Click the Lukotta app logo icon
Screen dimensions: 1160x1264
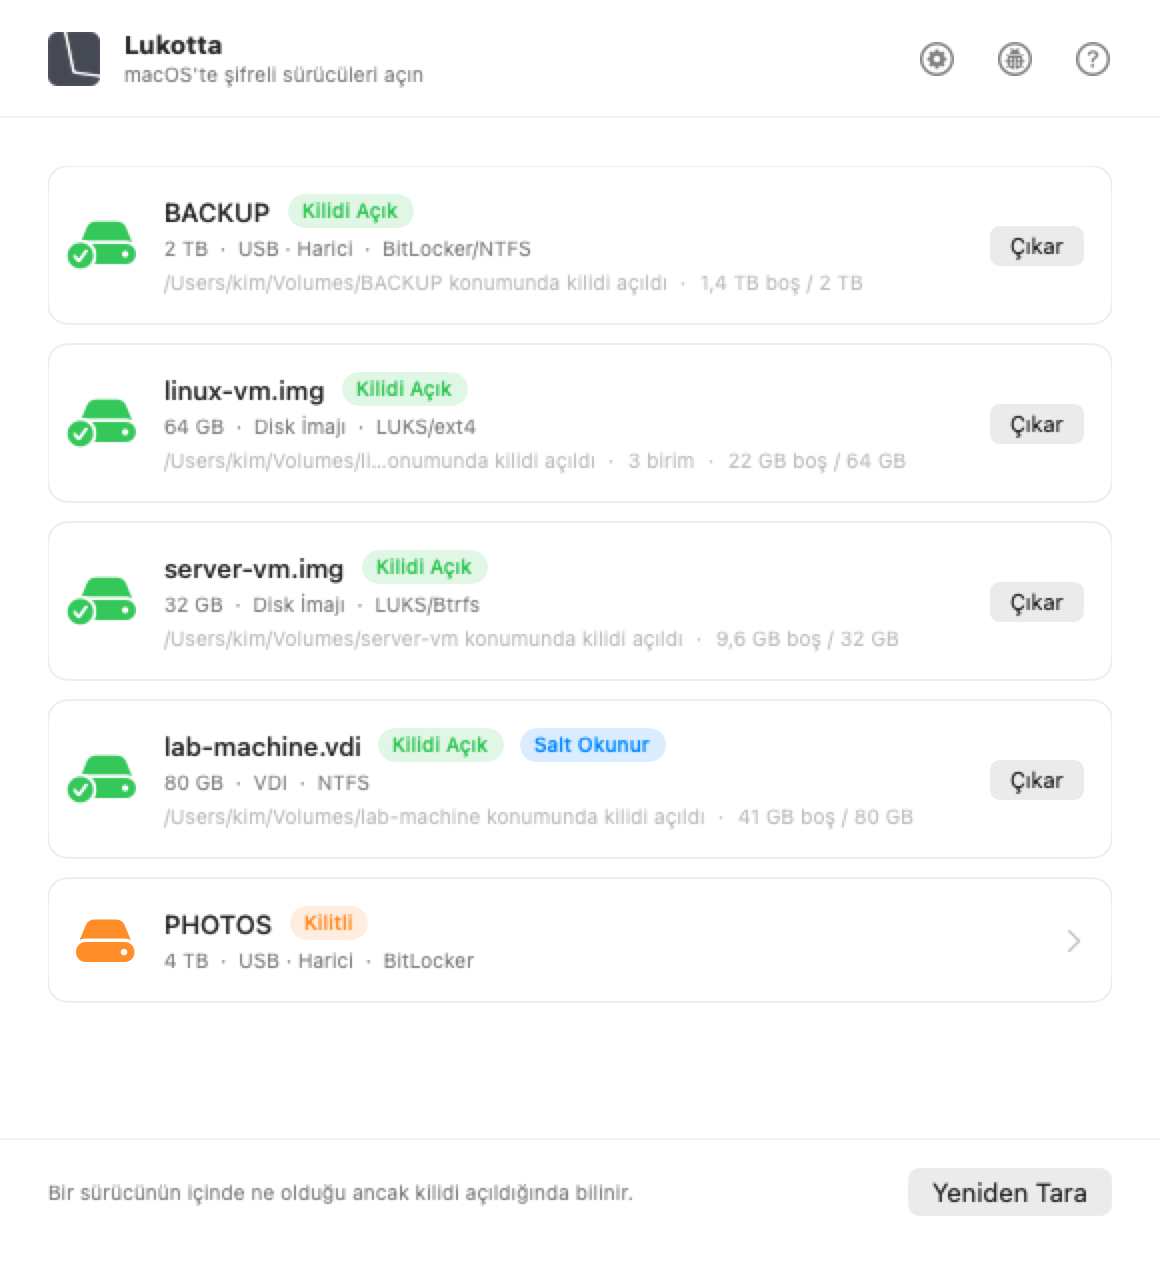[x=74, y=59]
